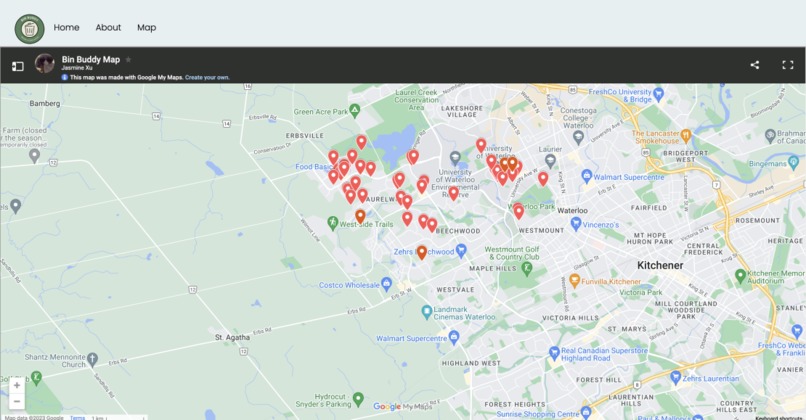Go to the About page

[108, 28]
